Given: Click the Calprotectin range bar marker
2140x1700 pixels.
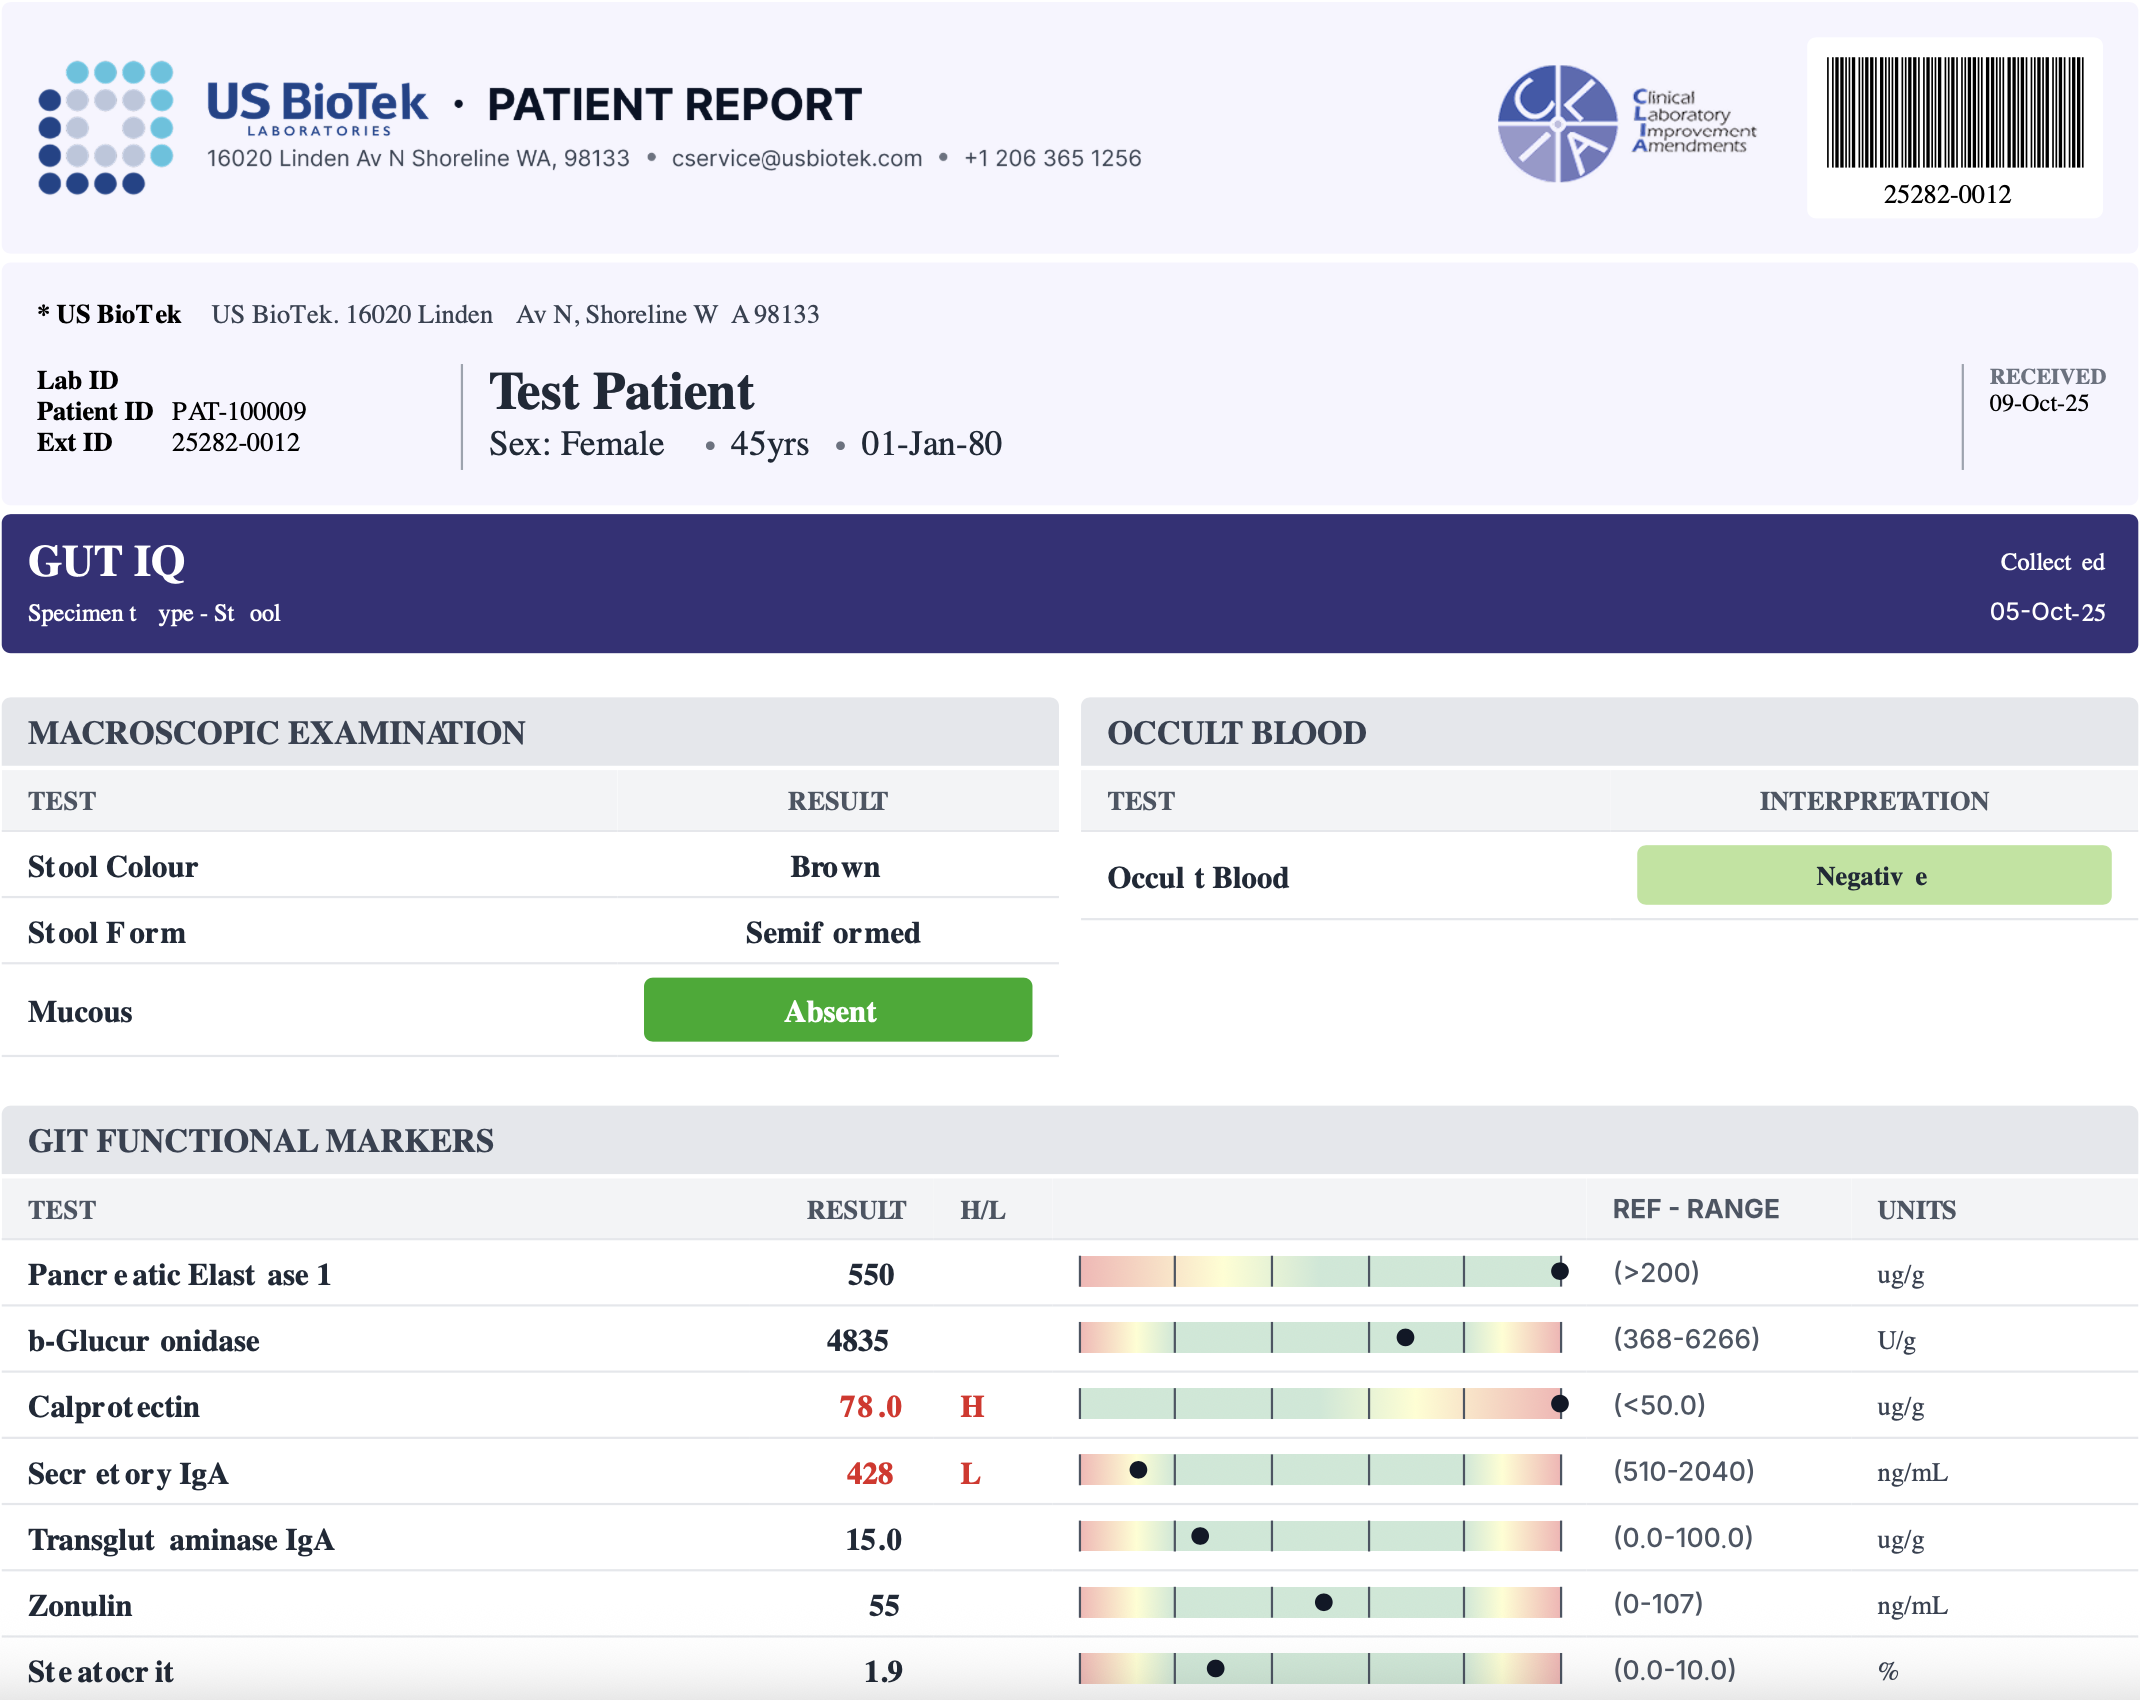Looking at the screenshot, I should click(1559, 1404).
